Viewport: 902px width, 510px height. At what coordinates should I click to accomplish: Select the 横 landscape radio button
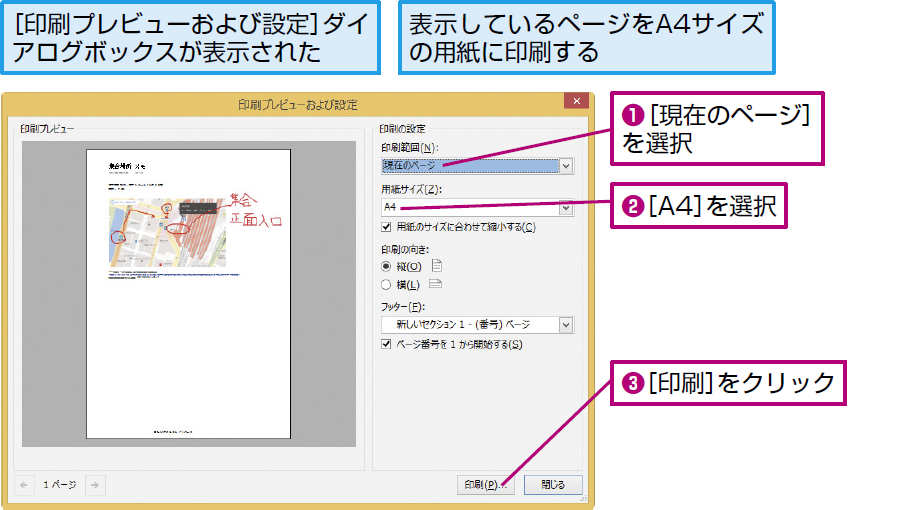(386, 285)
